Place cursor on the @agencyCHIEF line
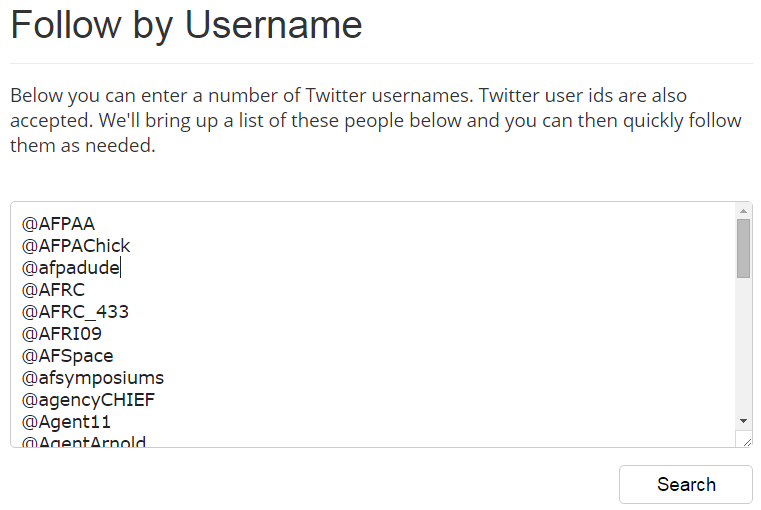761x510 pixels. click(88, 400)
